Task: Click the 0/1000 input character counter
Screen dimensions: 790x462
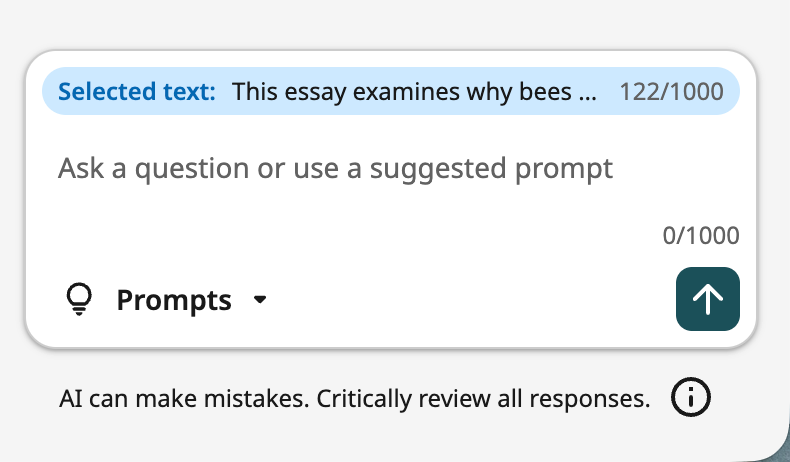Action: click(701, 235)
